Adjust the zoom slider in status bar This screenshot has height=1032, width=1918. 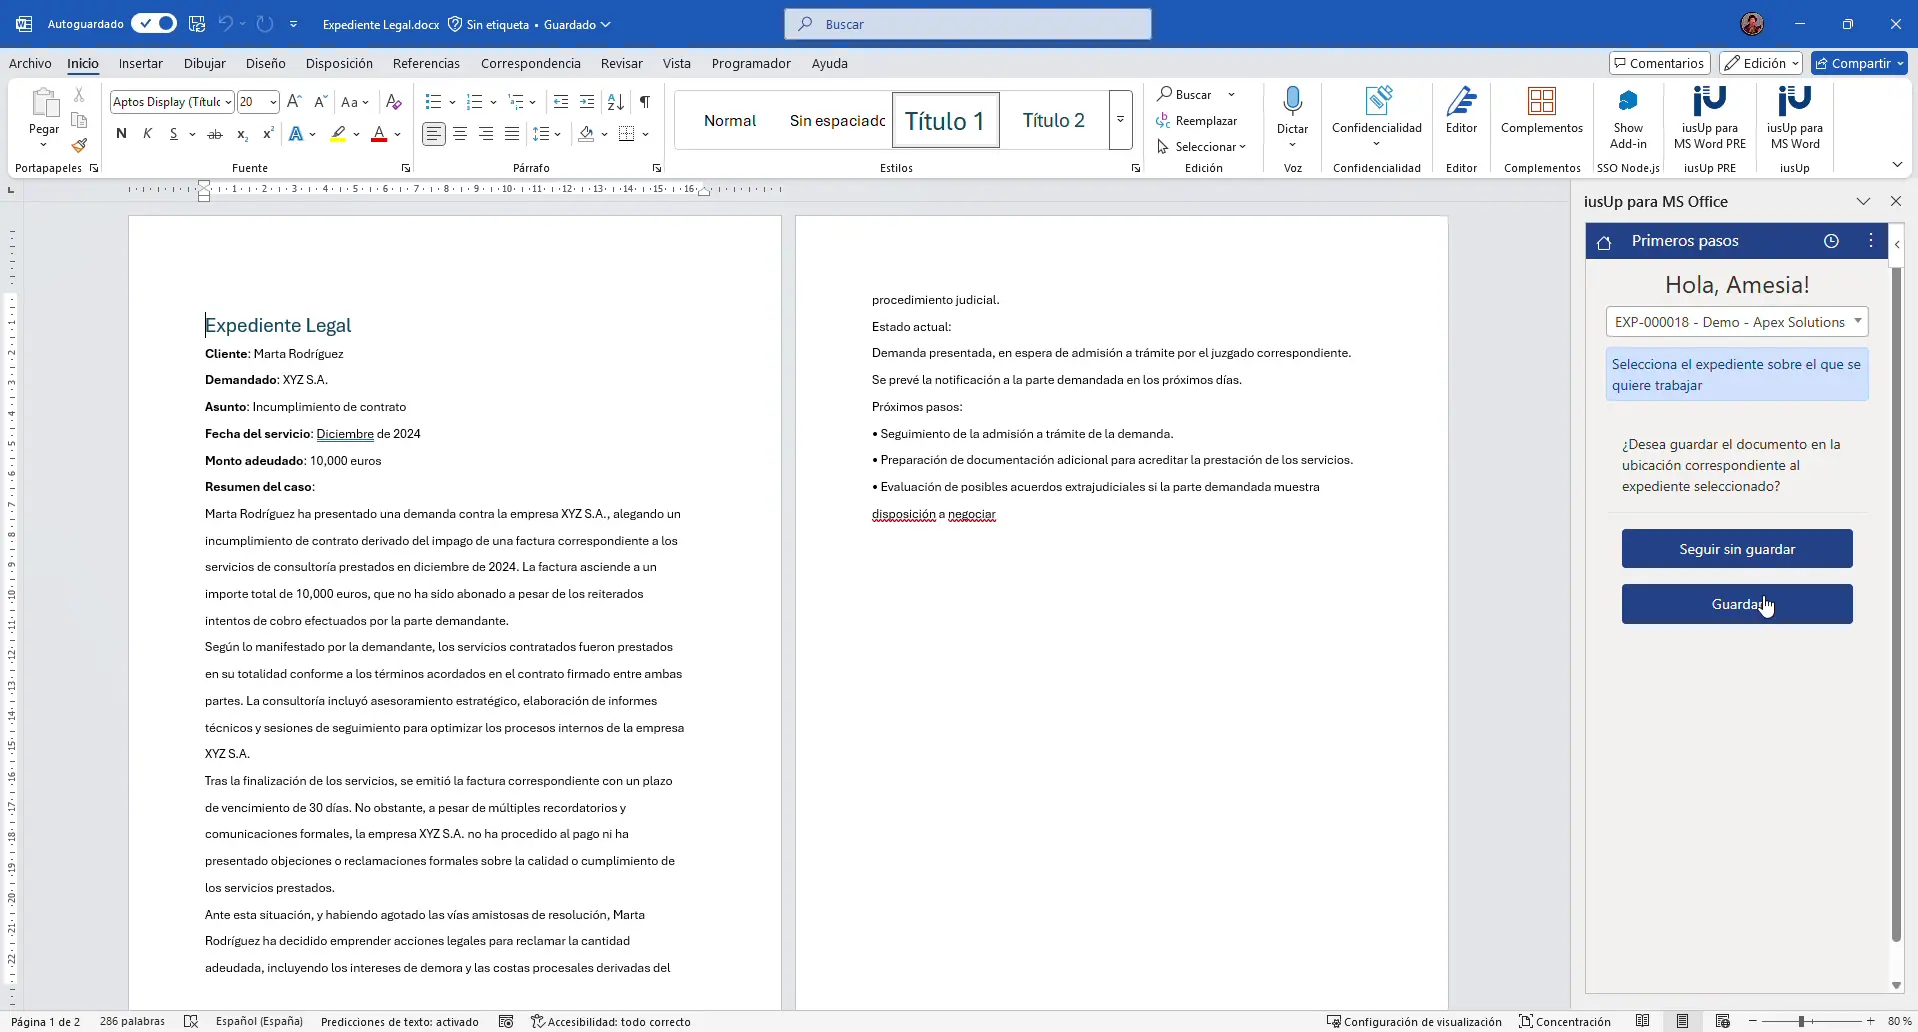pos(1801,1022)
